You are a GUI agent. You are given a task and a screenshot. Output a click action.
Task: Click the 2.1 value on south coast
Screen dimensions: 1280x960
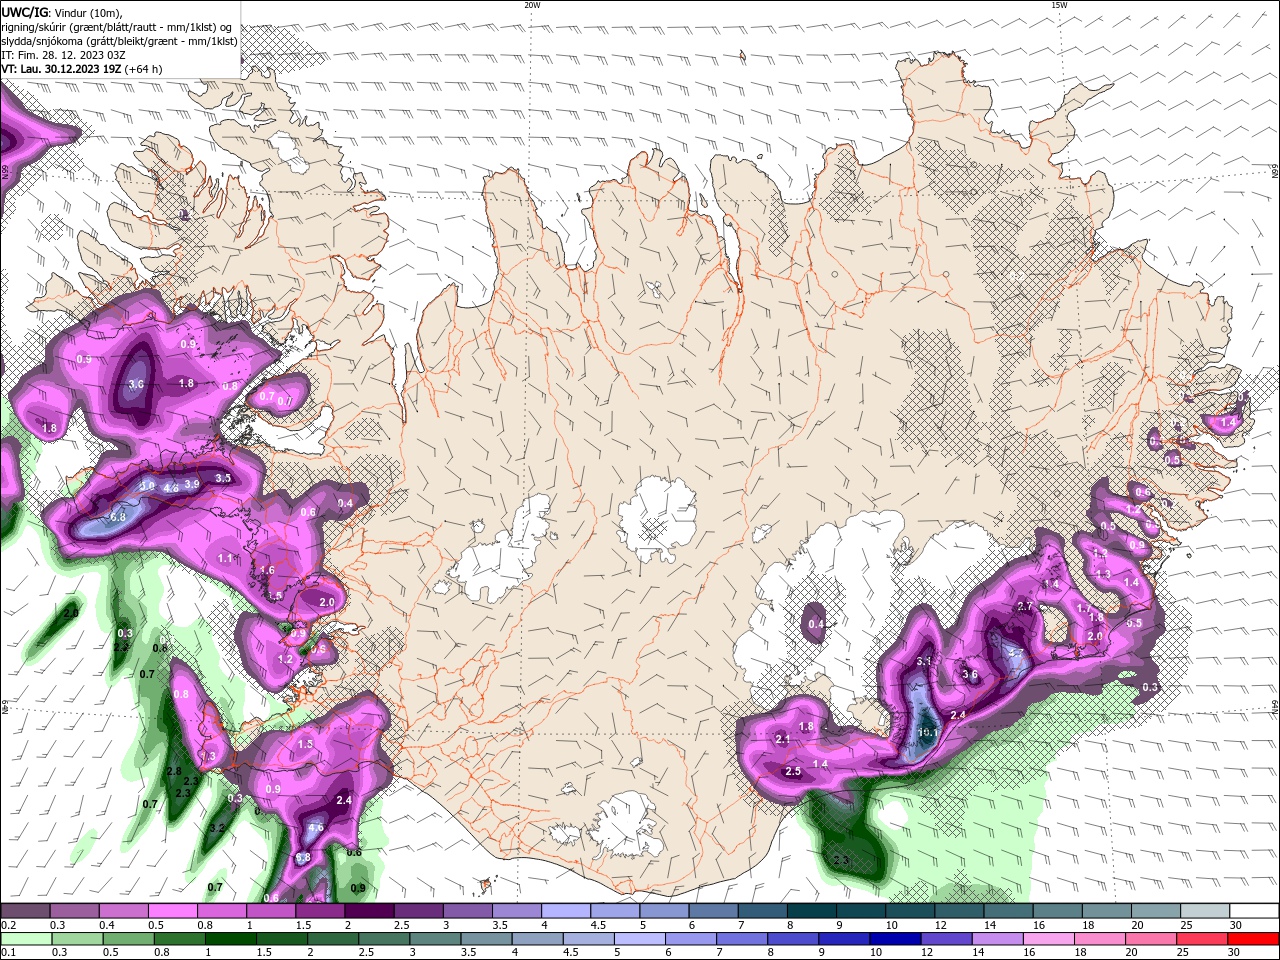[782, 739]
